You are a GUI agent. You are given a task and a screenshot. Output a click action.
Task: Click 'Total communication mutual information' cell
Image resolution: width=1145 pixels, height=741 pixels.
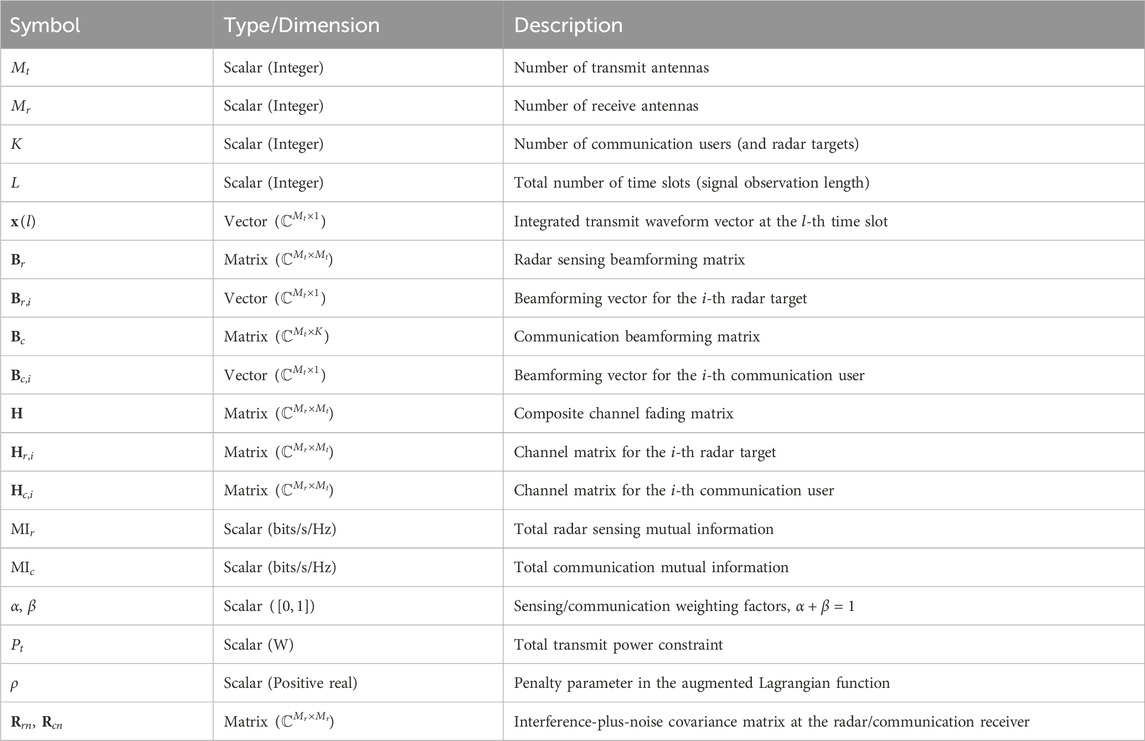[x=651, y=567]
